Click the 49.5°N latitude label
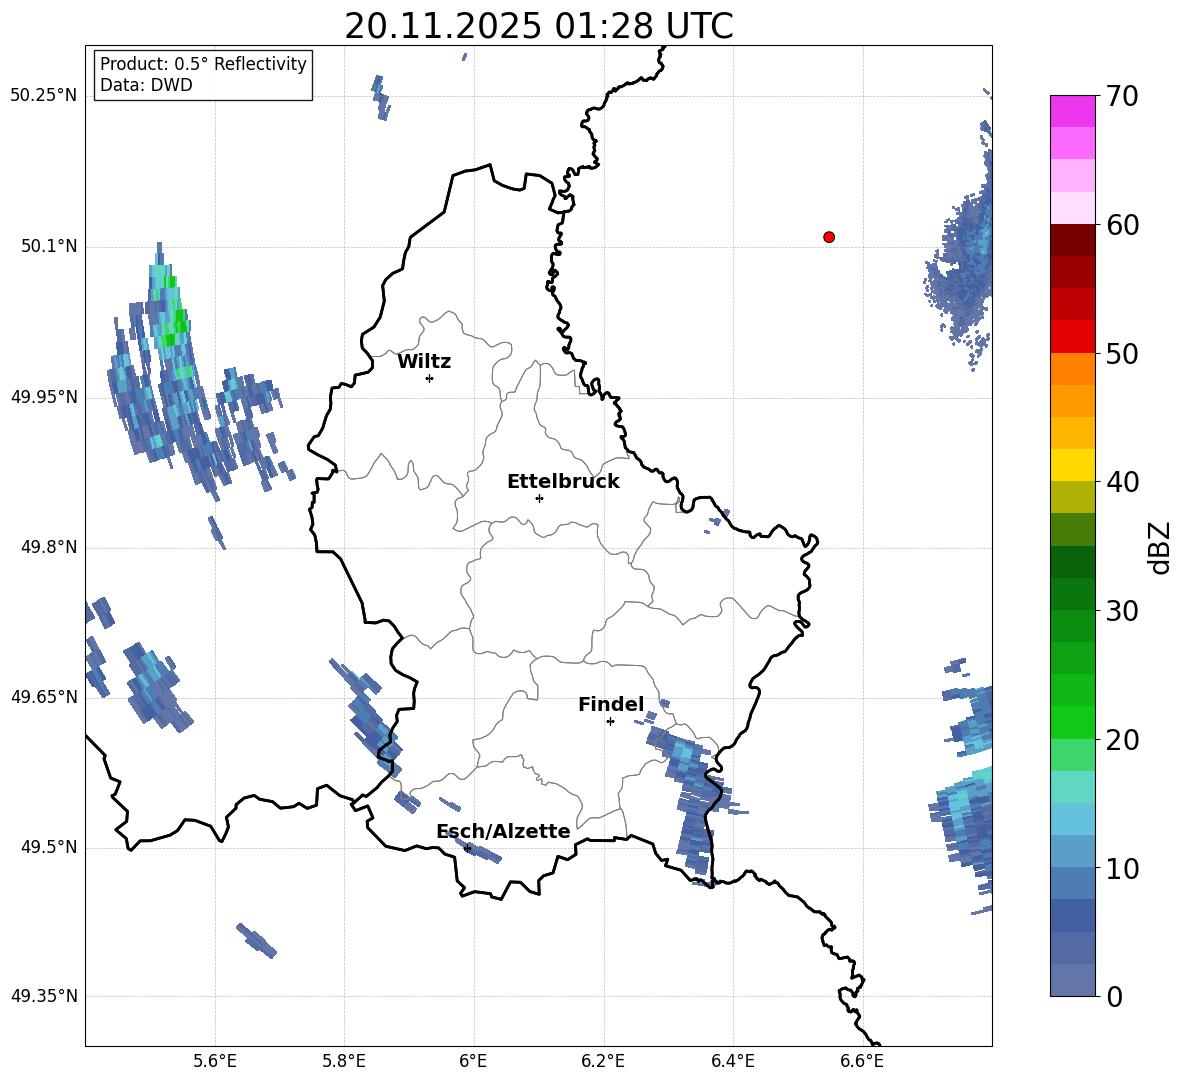This screenshot has height=1081, width=1184. (49, 847)
